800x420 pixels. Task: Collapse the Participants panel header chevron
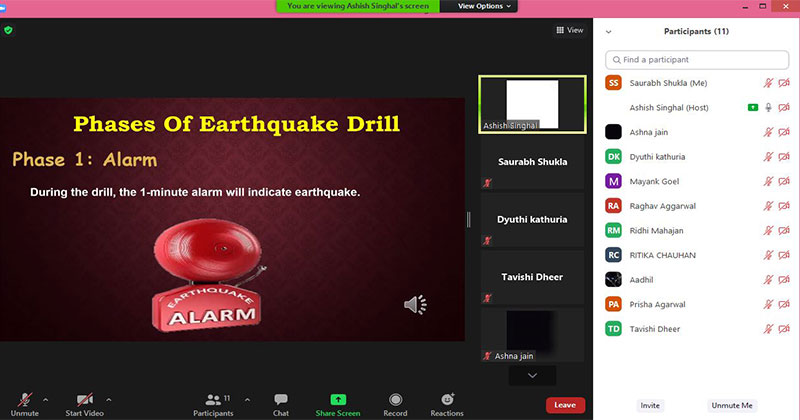[609, 32]
